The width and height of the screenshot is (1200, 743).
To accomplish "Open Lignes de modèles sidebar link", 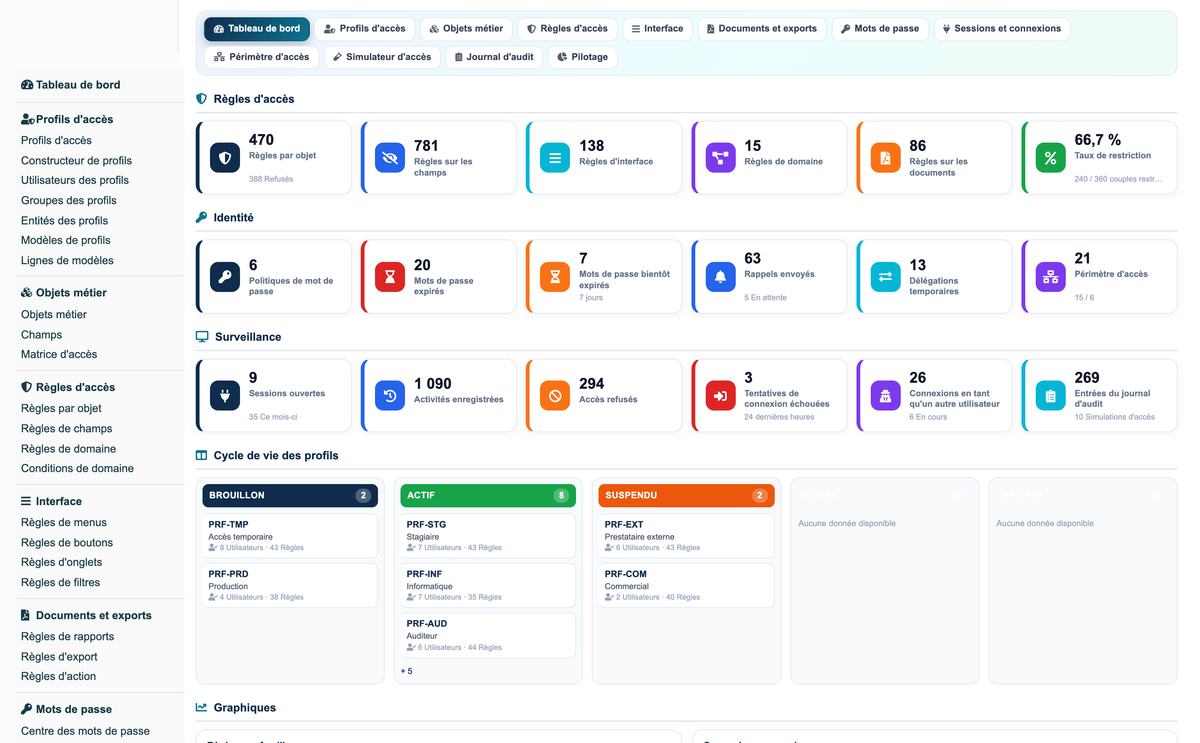I will [67, 261].
